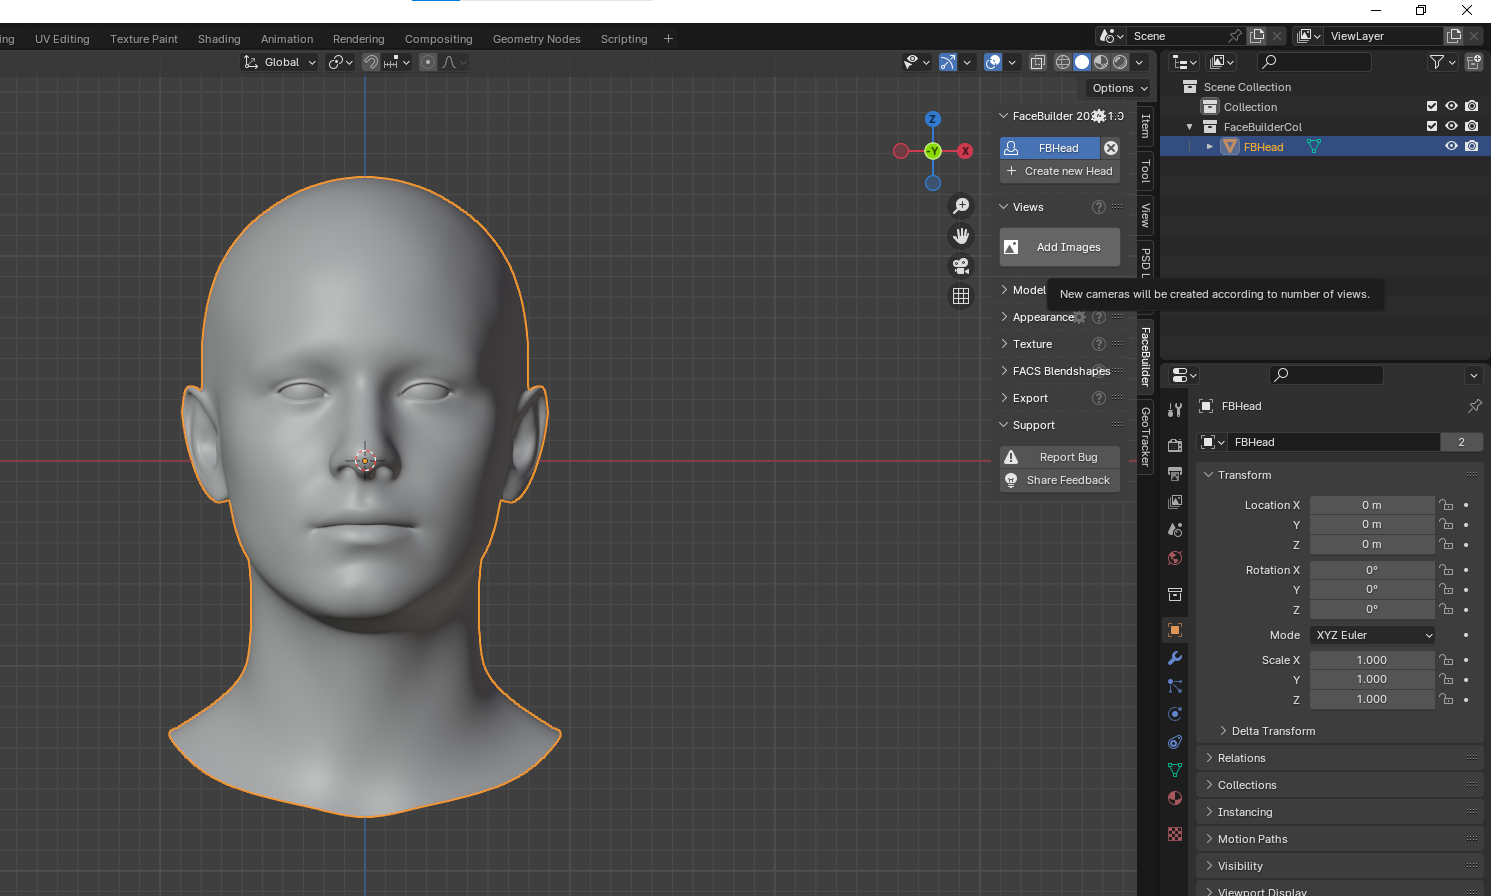Open the Output properties tab (printer icon)

(1175, 473)
